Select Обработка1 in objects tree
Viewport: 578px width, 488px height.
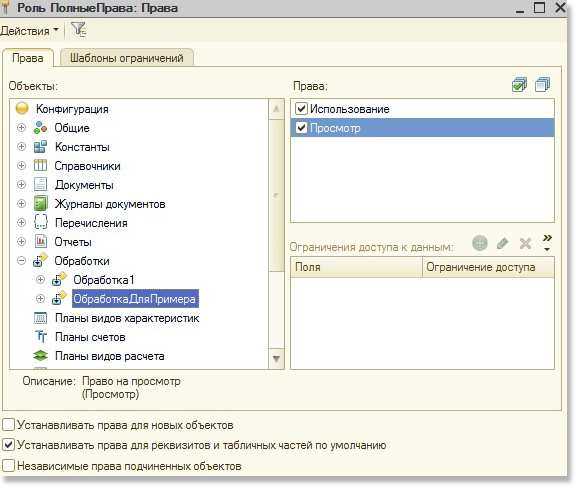(x=104, y=280)
